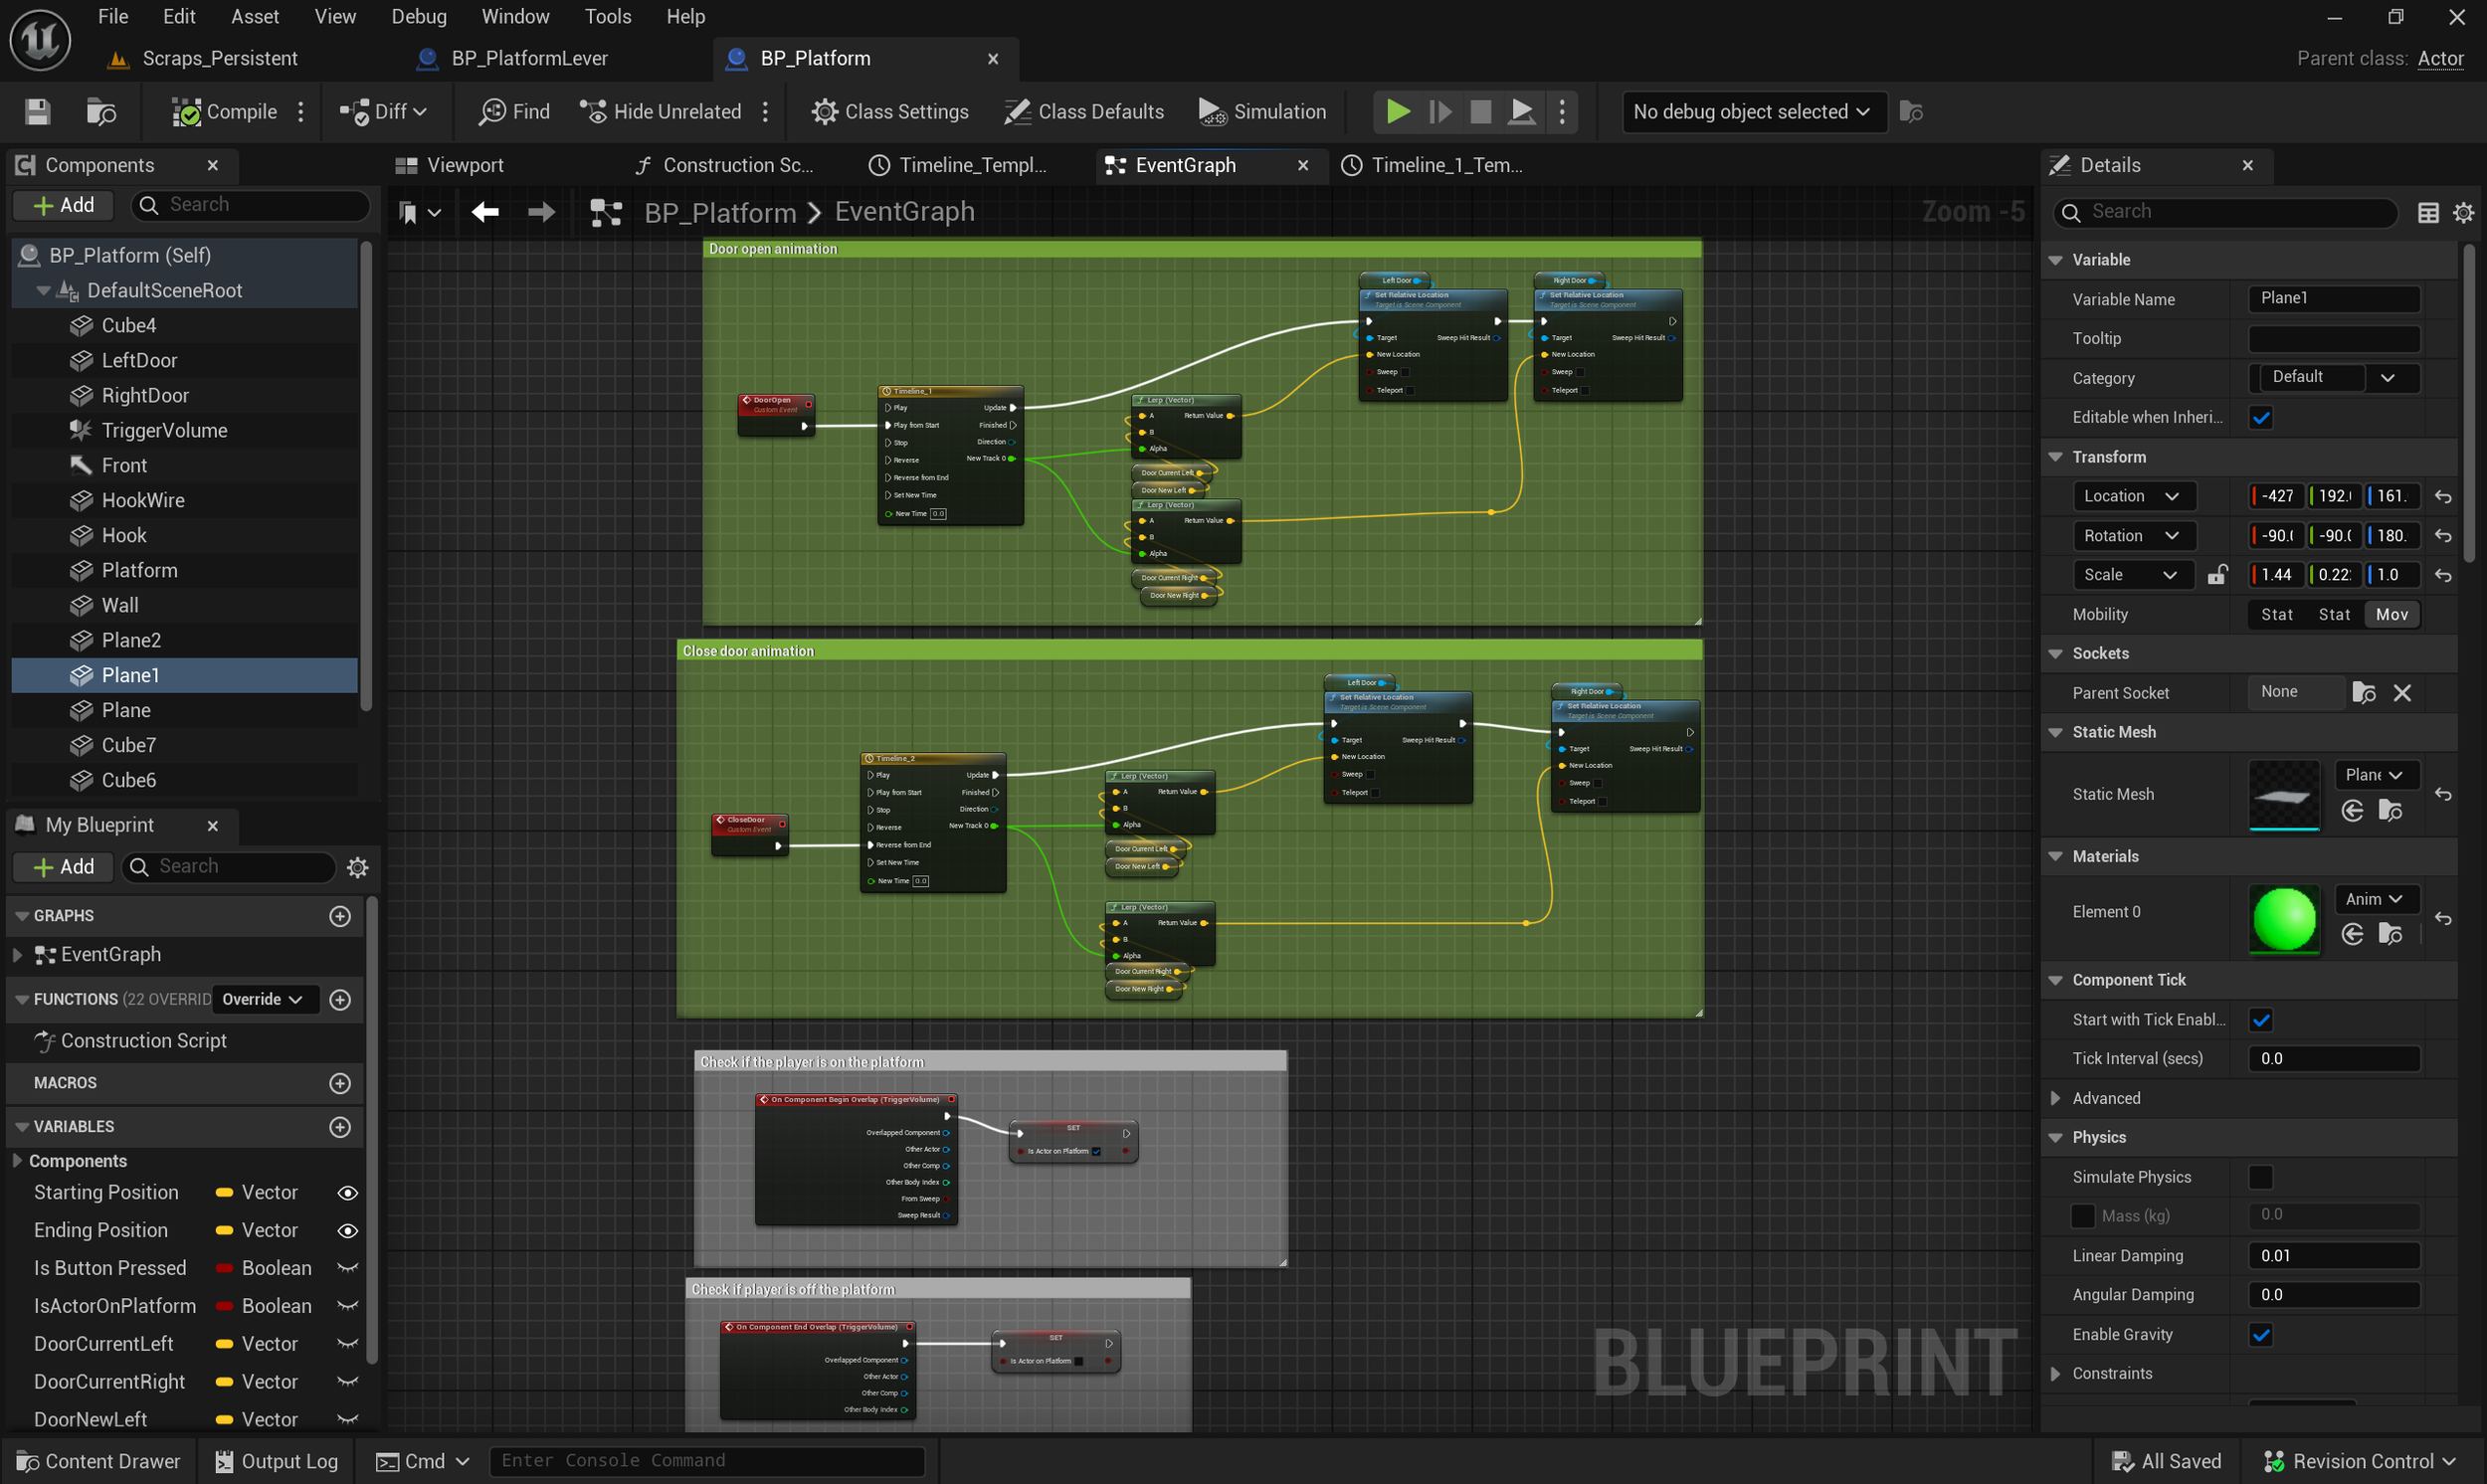Click the green material Element 0 swatch
2487x1484 pixels.
click(2284, 919)
